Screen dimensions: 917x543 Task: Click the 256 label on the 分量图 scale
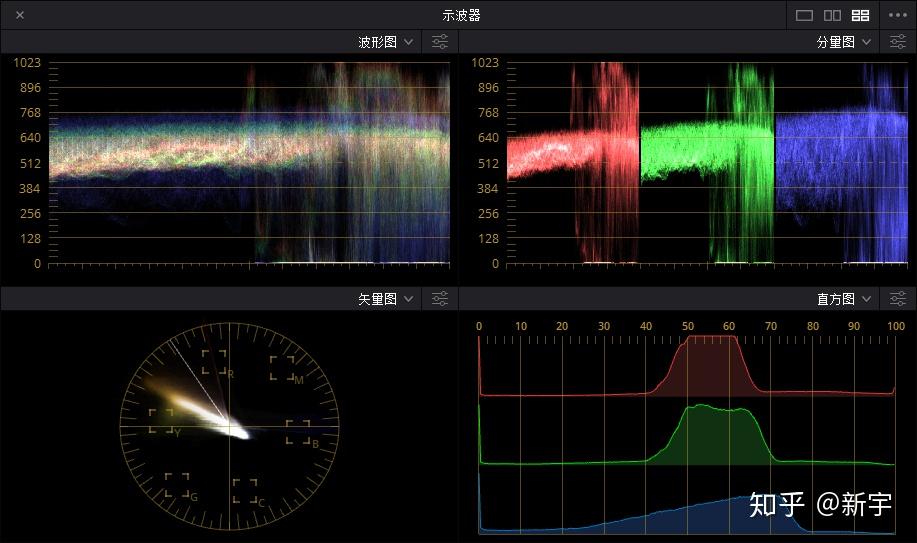[488, 214]
